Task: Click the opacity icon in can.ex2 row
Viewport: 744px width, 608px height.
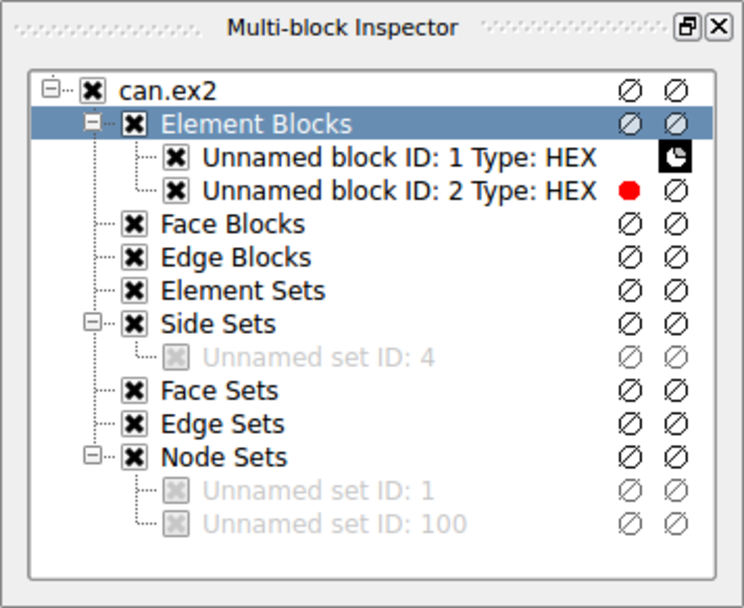Action: point(676,91)
